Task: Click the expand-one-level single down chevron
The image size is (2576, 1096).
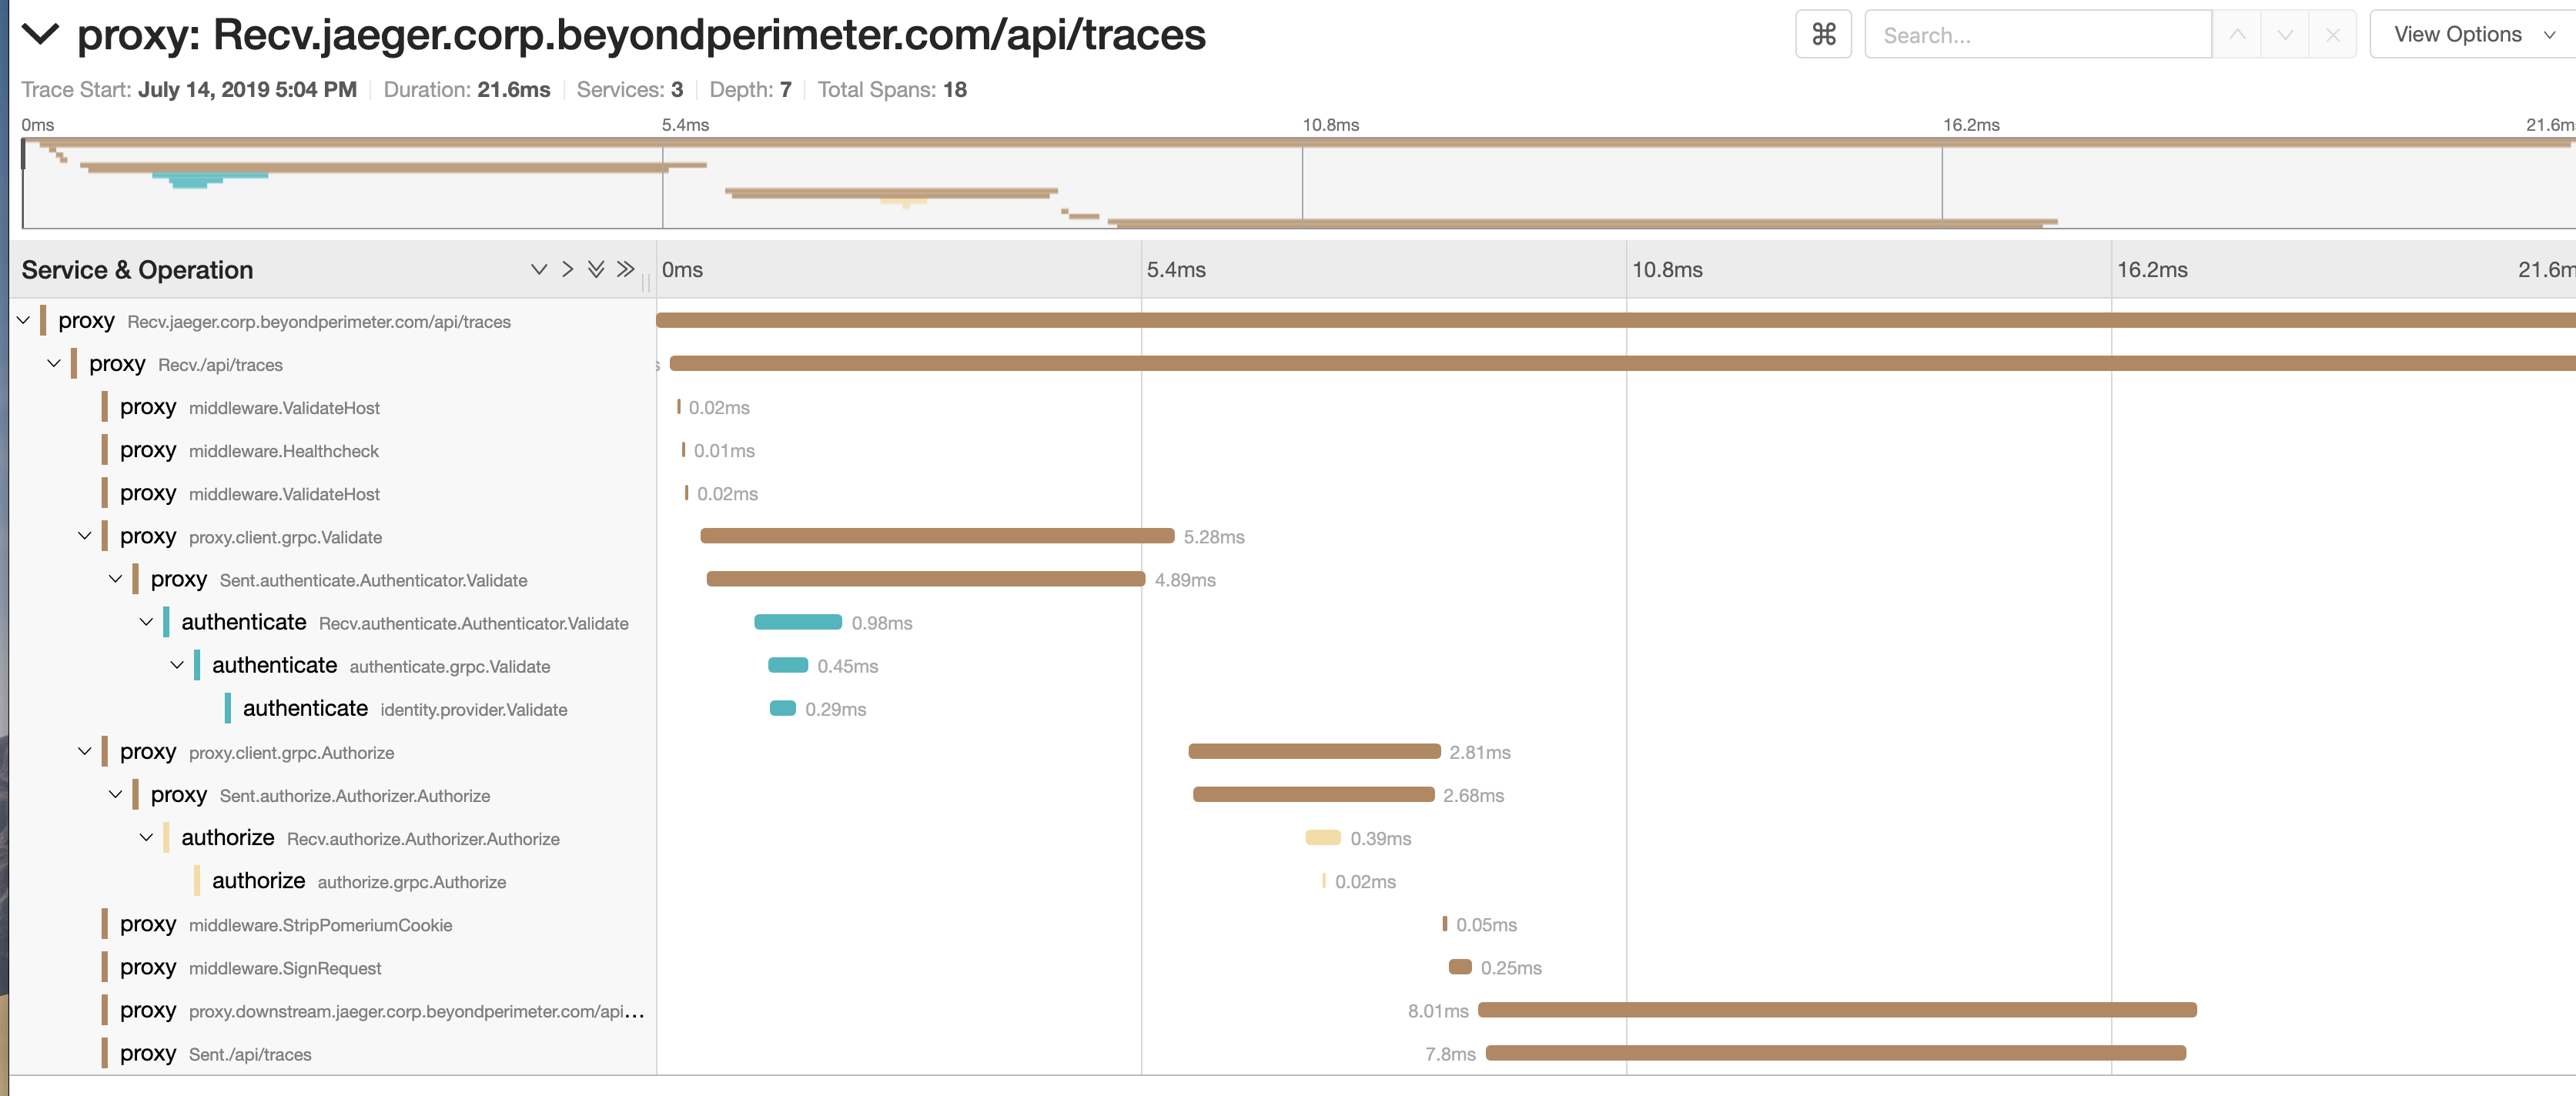Action: pos(539,270)
